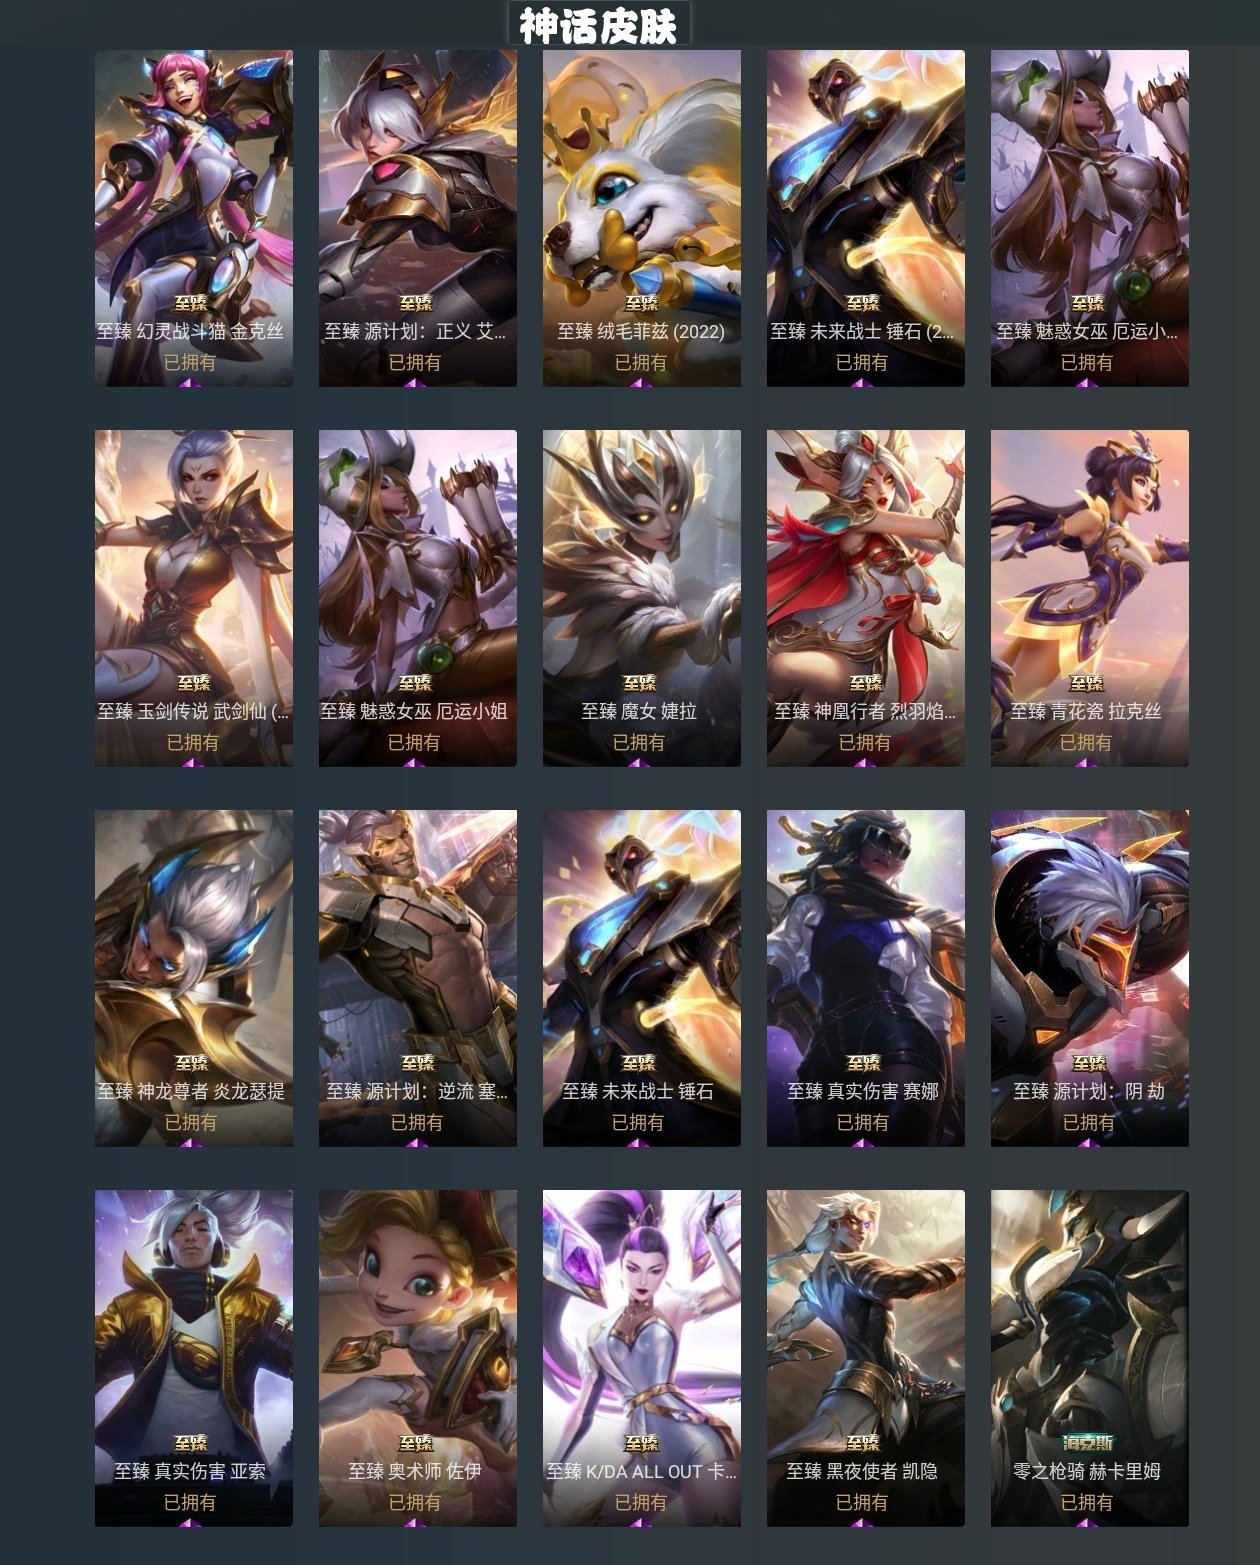Click the 至臻 badge on K/DA ALL OUT card
The image size is (1260, 1565).
point(641,1443)
